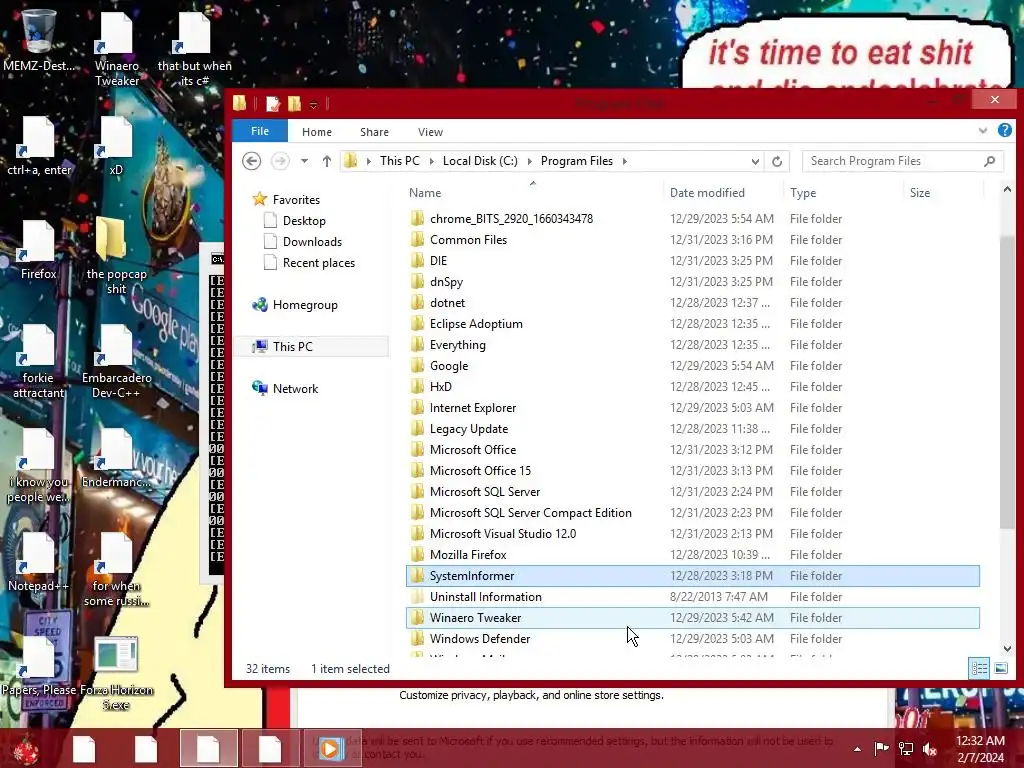The width and height of the screenshot is (1024, 768).
Task: Expand breadcrumb arrow after This PC
Action: click(x=431, y=161)
